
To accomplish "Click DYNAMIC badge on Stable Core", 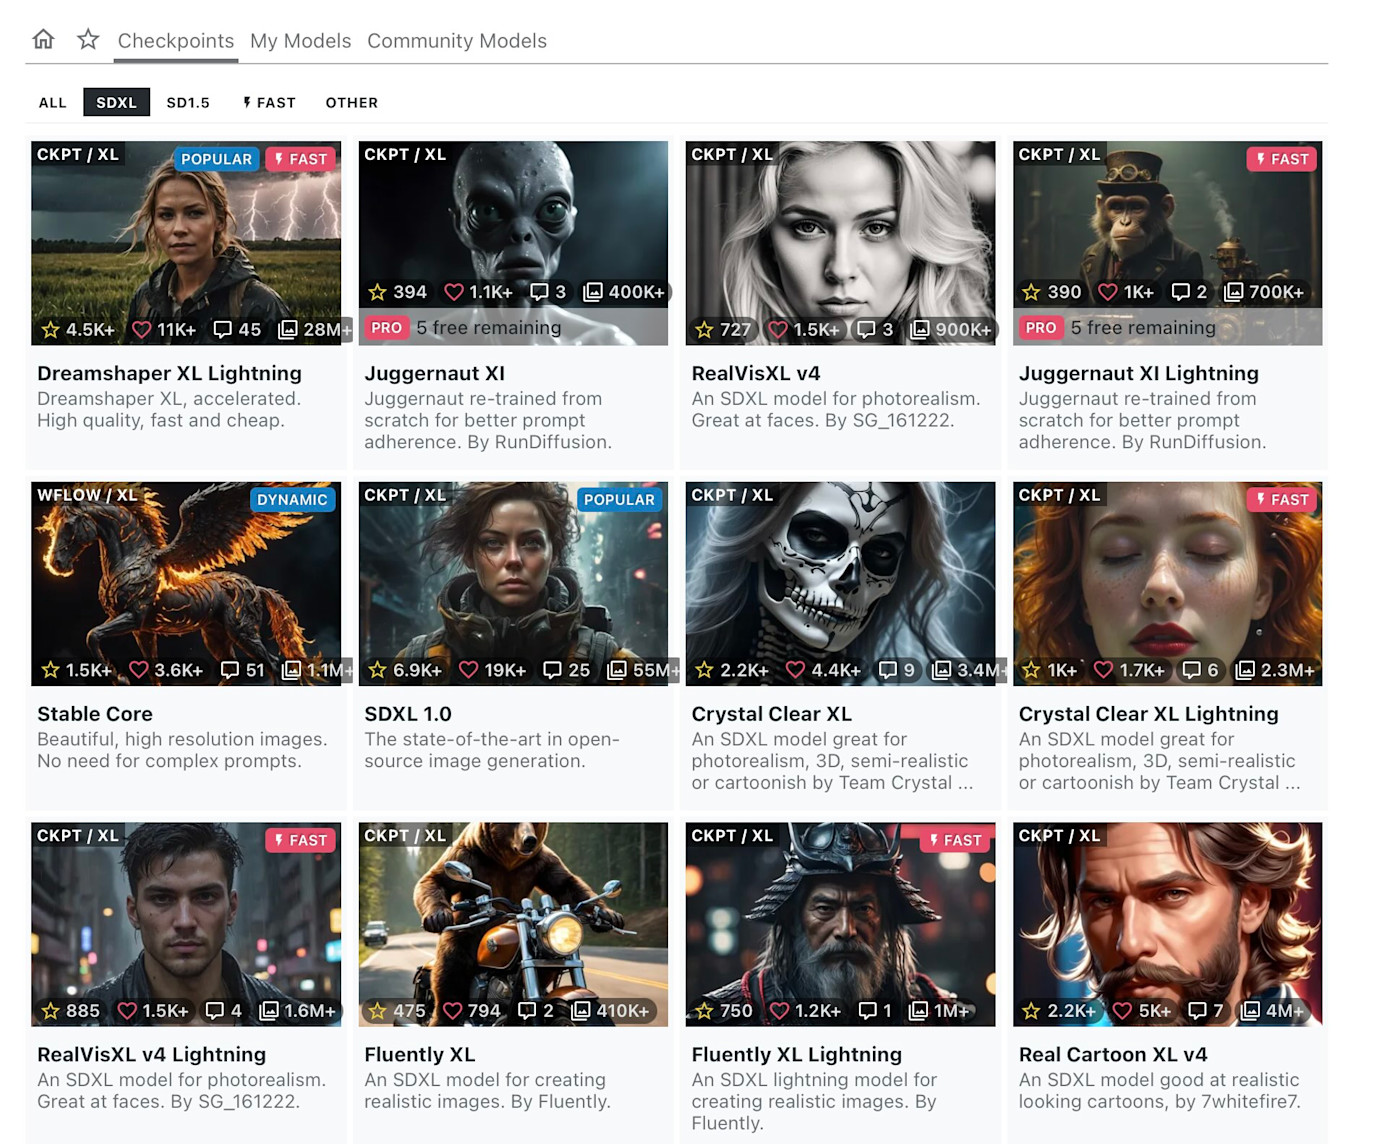I will (x=292, y=500).
